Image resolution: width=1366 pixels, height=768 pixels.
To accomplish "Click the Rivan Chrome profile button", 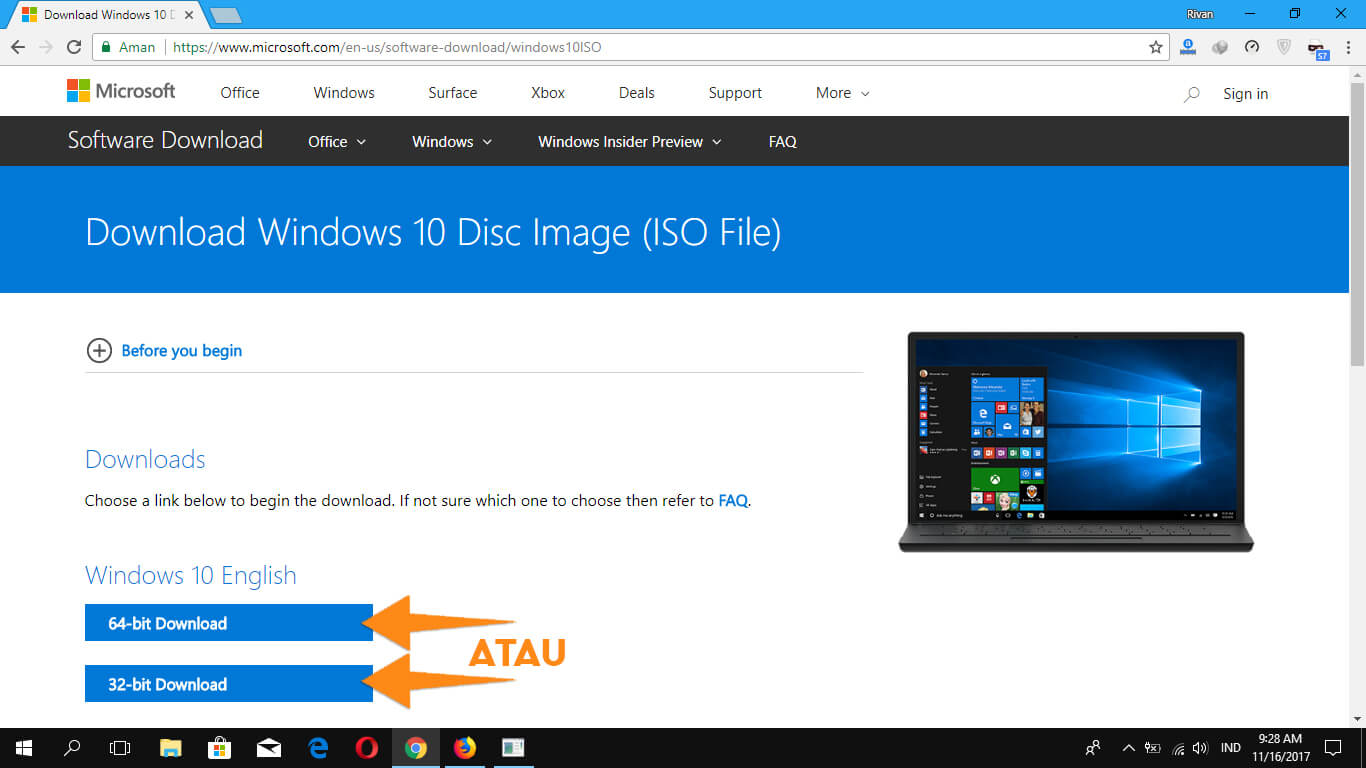I will click(1199, 14).
